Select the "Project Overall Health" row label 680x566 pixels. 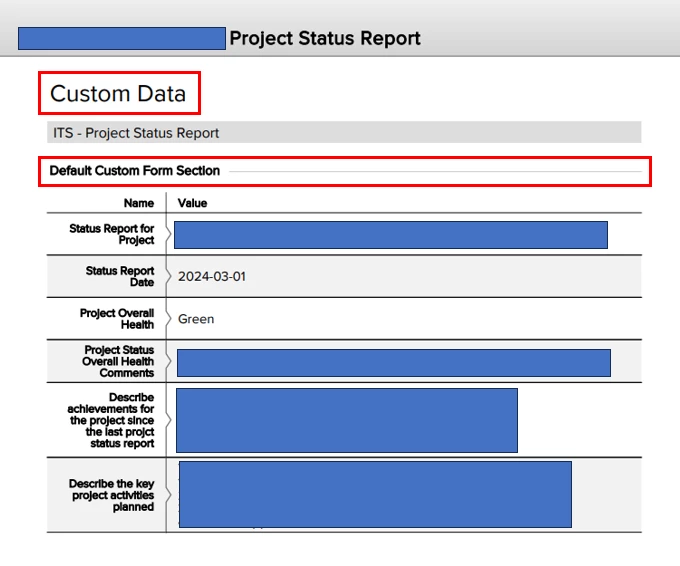117,319
